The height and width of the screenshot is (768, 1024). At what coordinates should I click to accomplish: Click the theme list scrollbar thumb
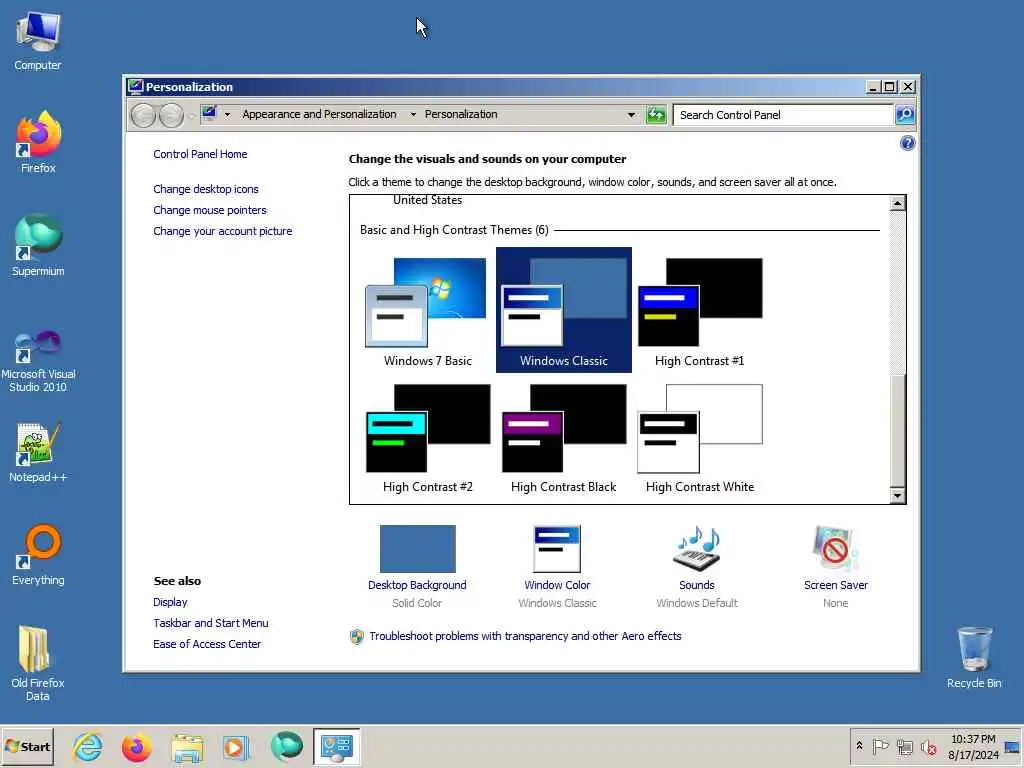click(x=898, y=431)
